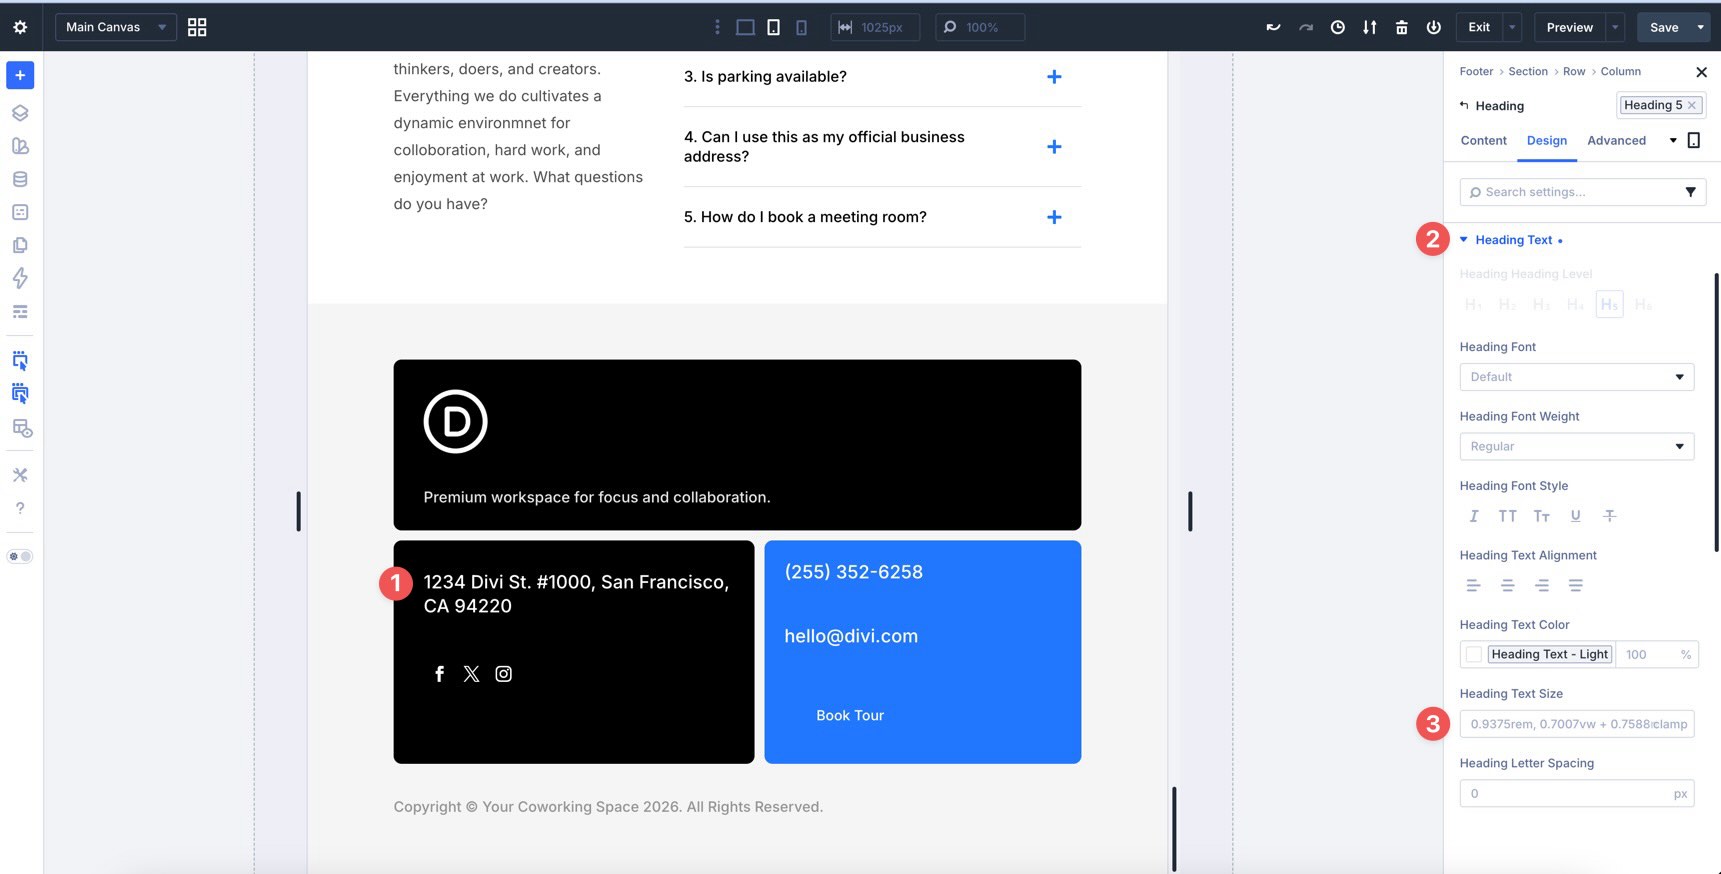
Task: Click the Save button
Action: [1664, 27]
